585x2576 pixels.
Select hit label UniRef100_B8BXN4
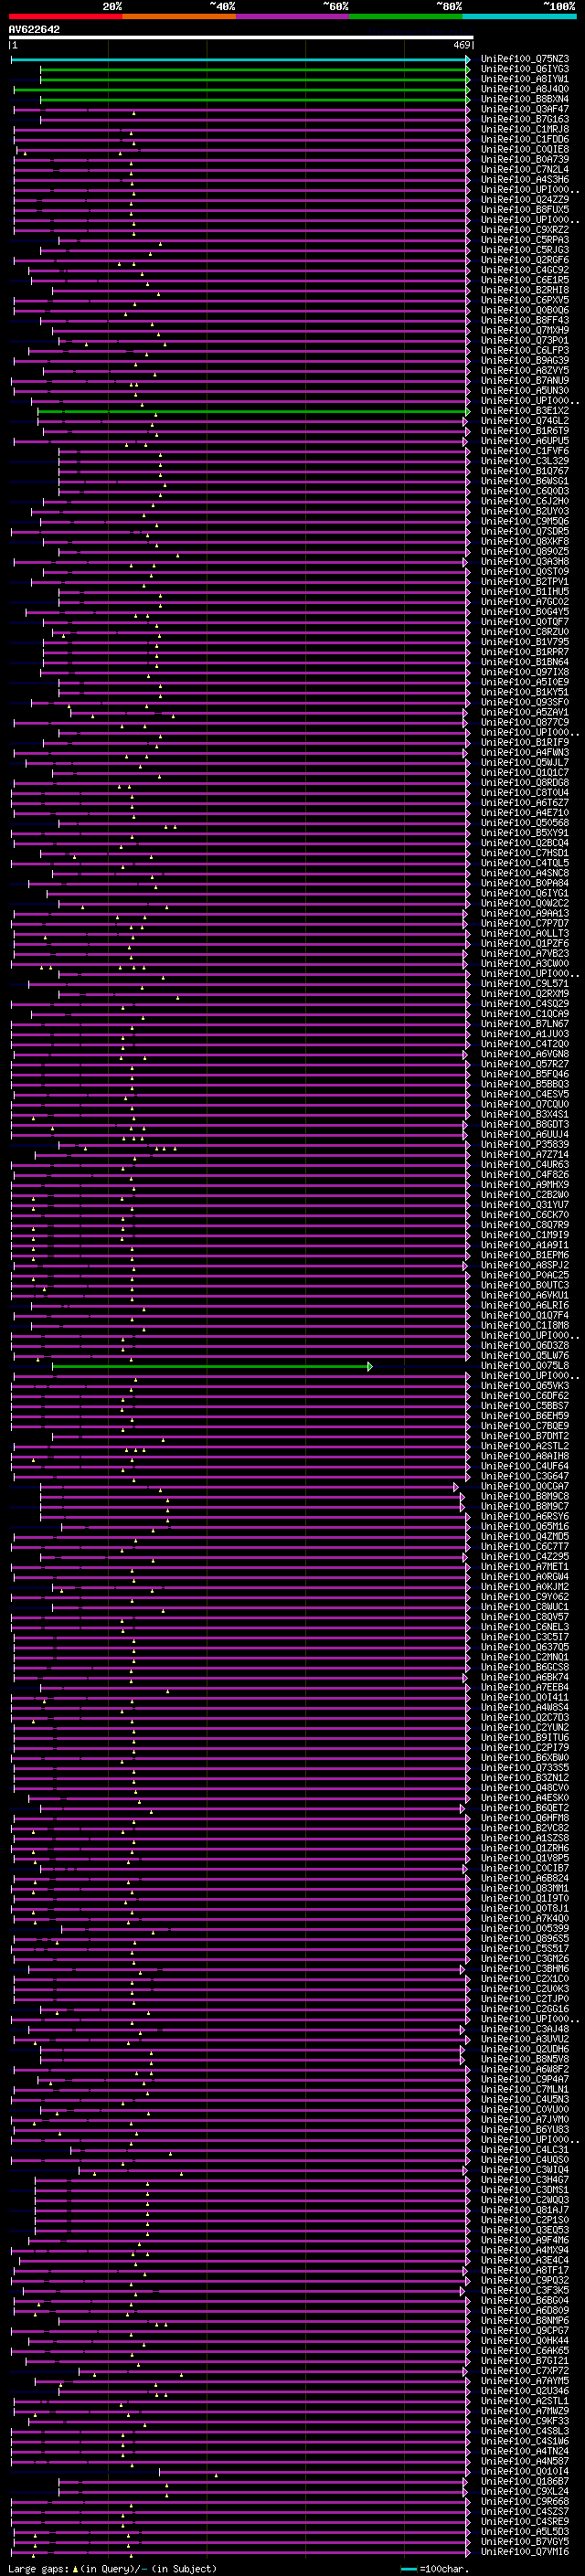[525, 100]
